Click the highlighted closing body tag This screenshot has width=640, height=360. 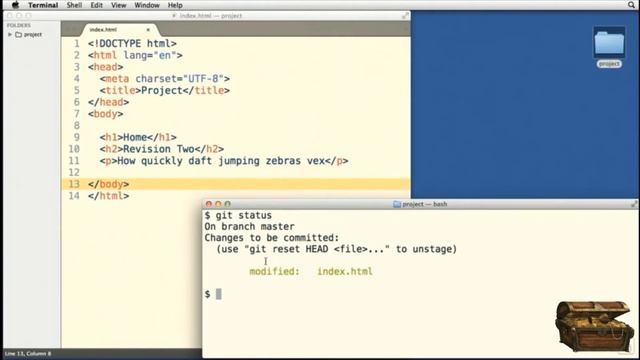(x=109, y=184)
